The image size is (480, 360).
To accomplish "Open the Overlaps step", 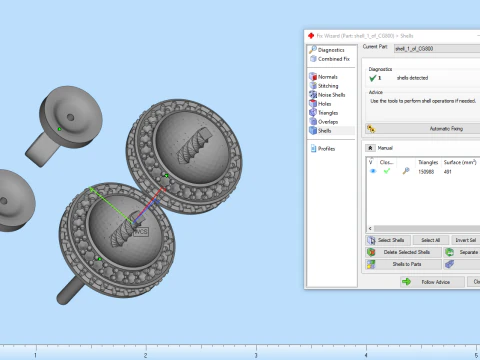I will point(328,122).
